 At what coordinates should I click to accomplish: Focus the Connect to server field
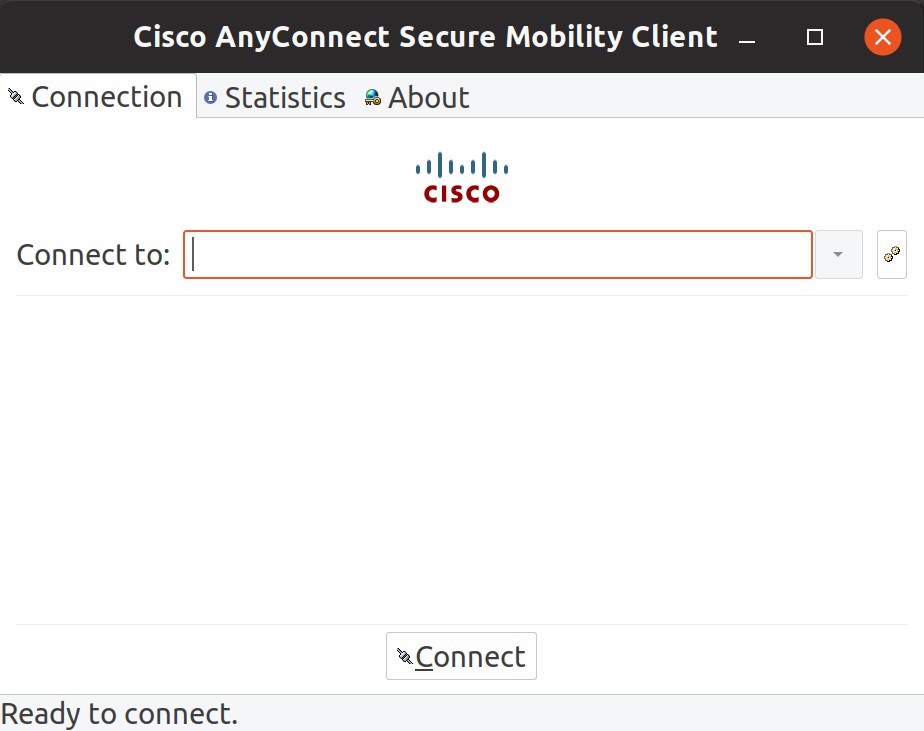click(497, 255)
